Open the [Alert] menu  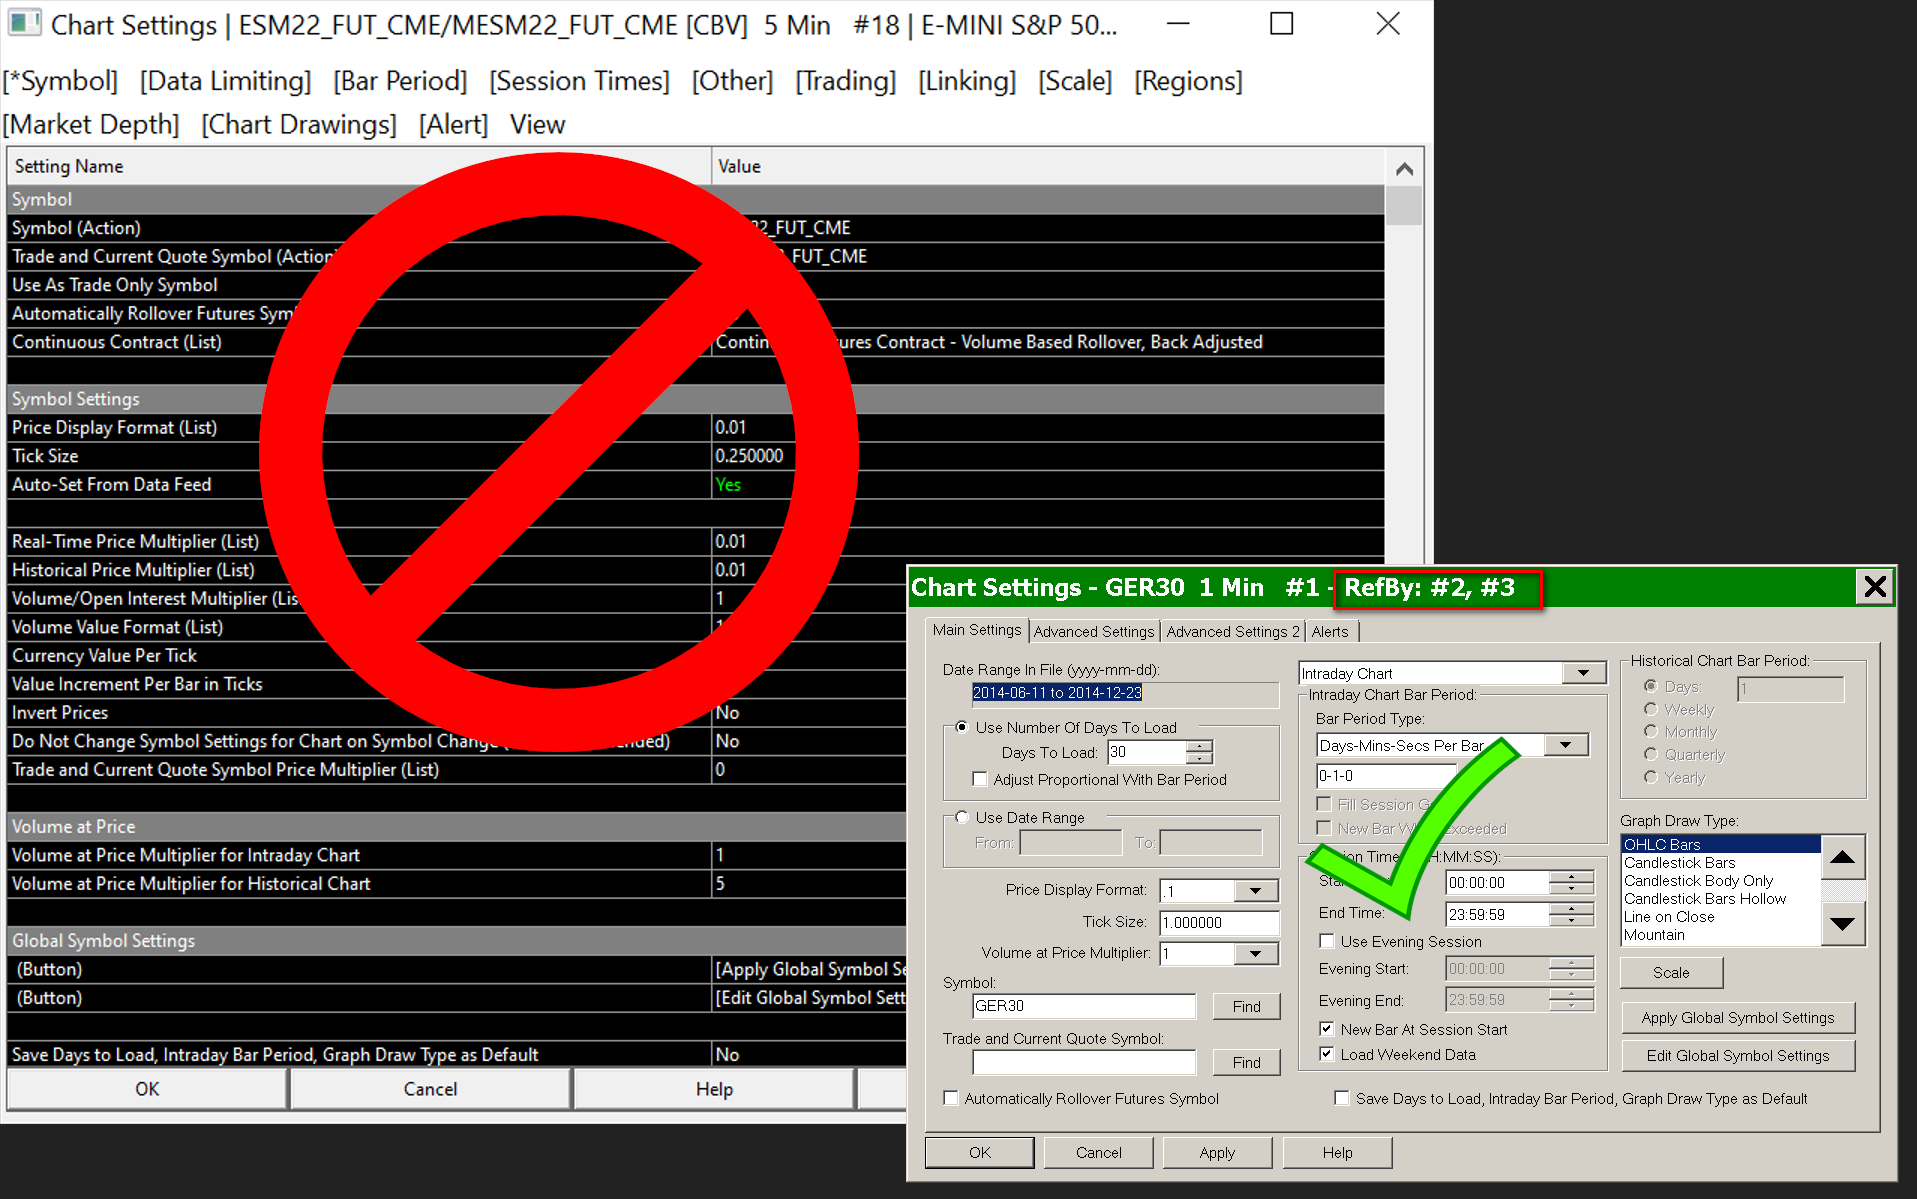point(453,124)
